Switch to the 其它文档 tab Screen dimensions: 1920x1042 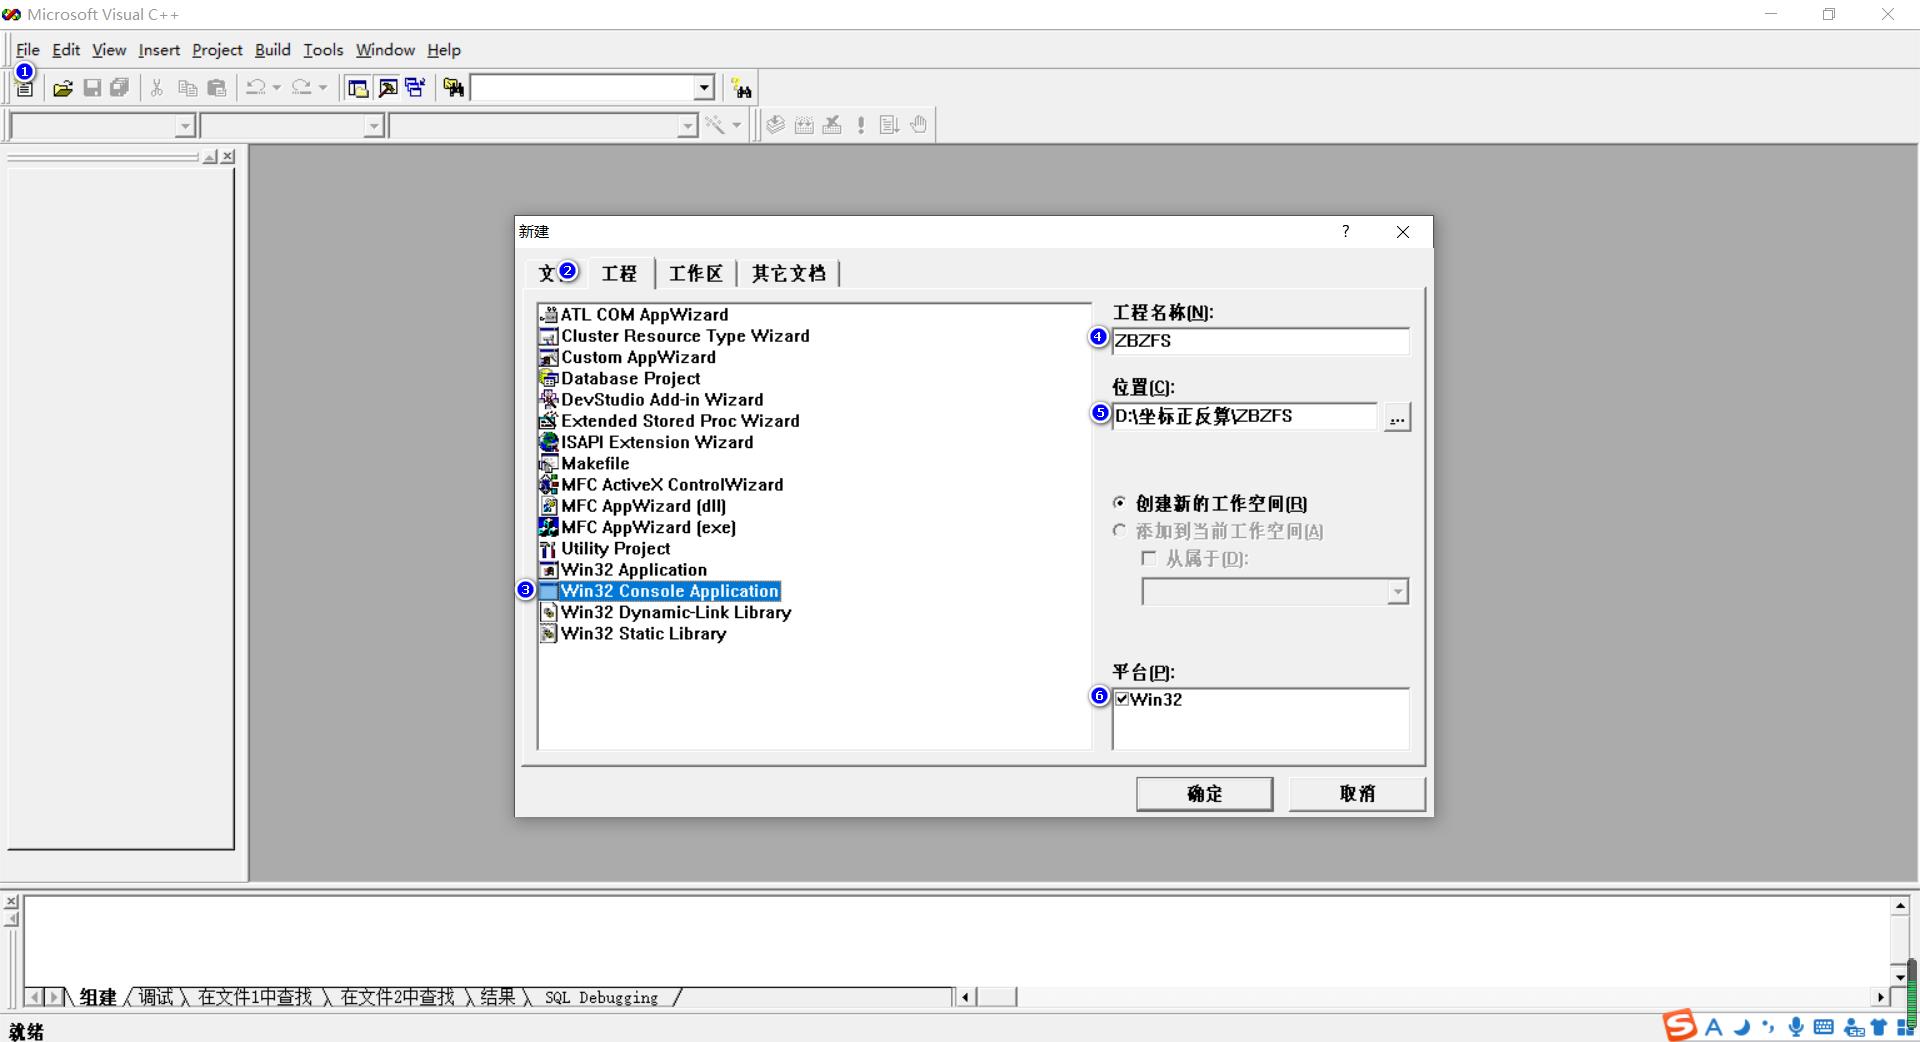click(x=788, y=274)
